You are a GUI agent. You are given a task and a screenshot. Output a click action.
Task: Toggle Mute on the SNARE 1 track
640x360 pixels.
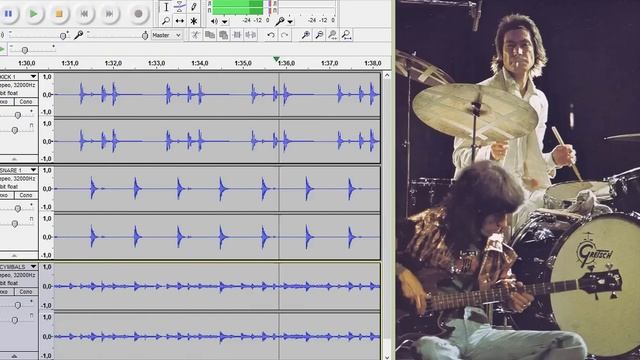(6, 195)
